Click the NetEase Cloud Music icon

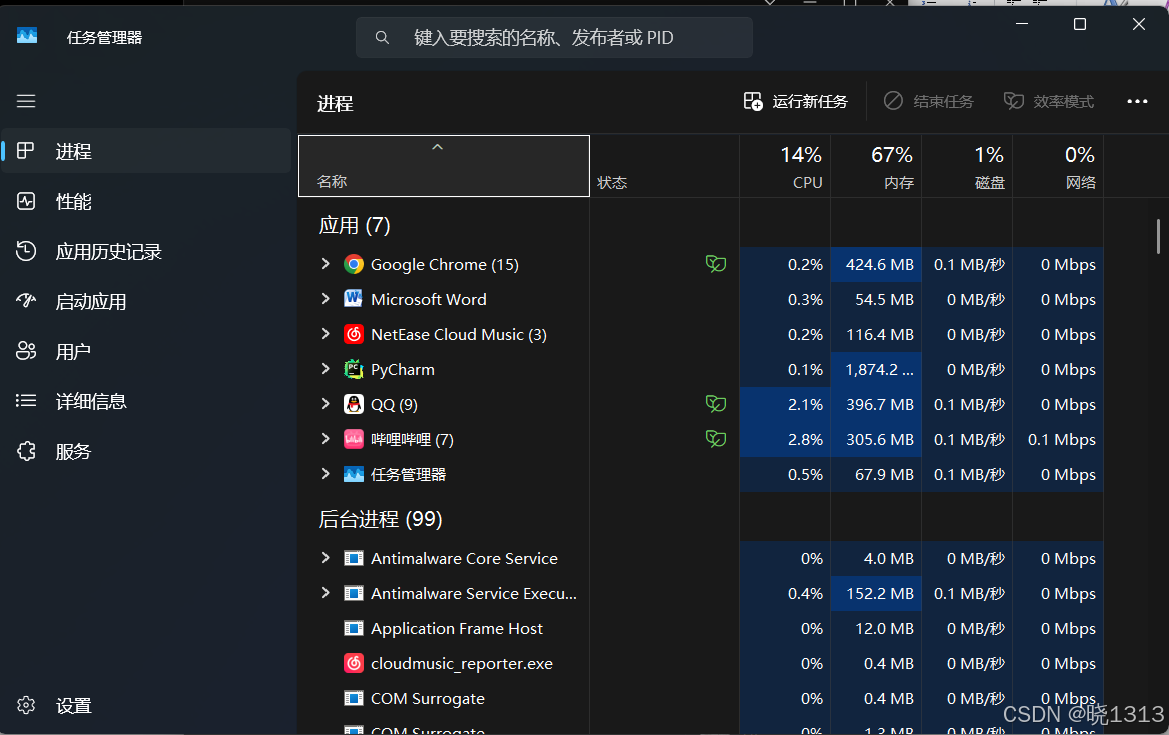click(x=353, y=334)
